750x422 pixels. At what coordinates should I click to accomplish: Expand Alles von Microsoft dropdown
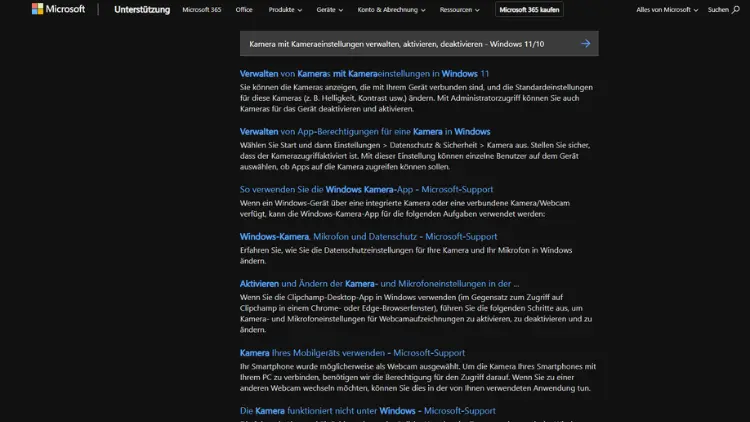click(667, 10)
